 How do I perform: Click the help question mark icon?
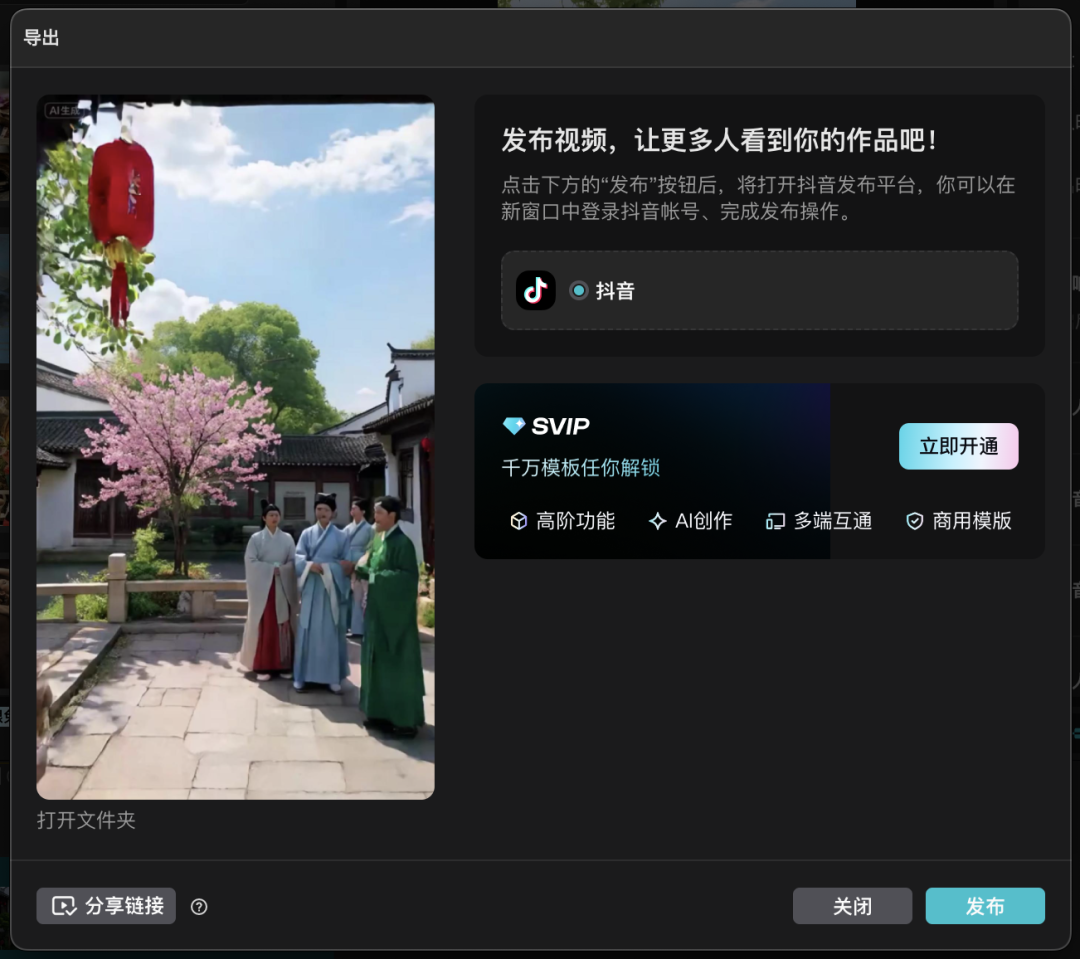point(199,906)
